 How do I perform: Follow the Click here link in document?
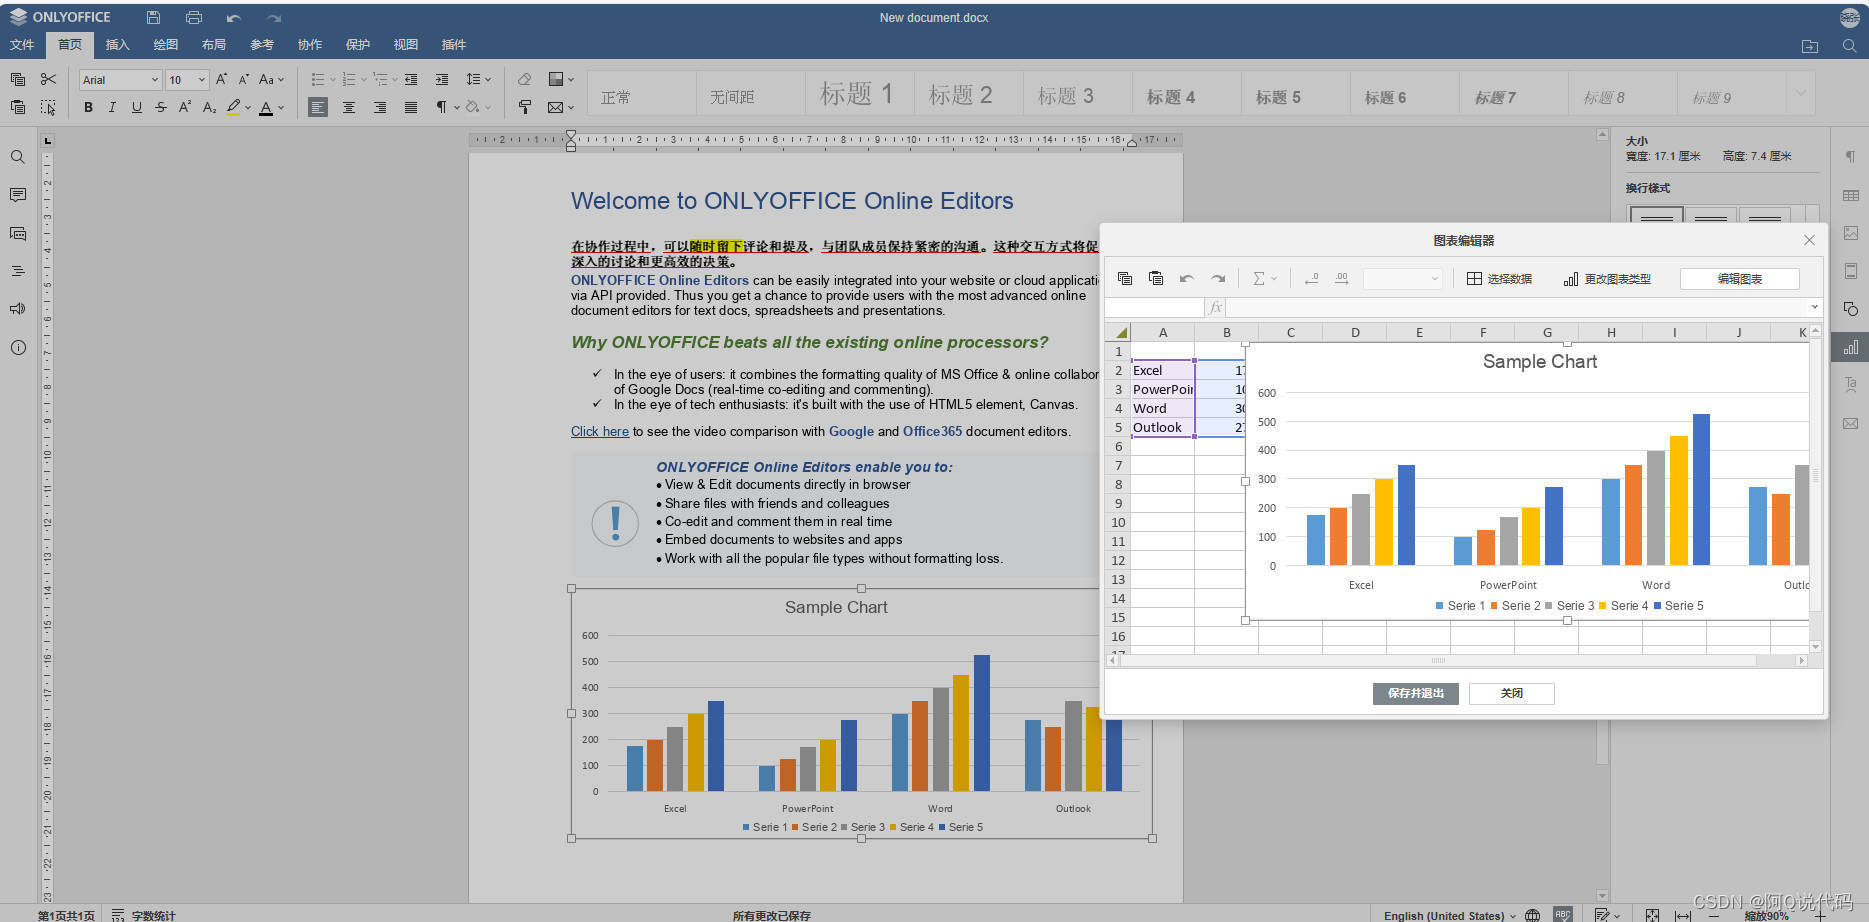click(x=600, y=431)
